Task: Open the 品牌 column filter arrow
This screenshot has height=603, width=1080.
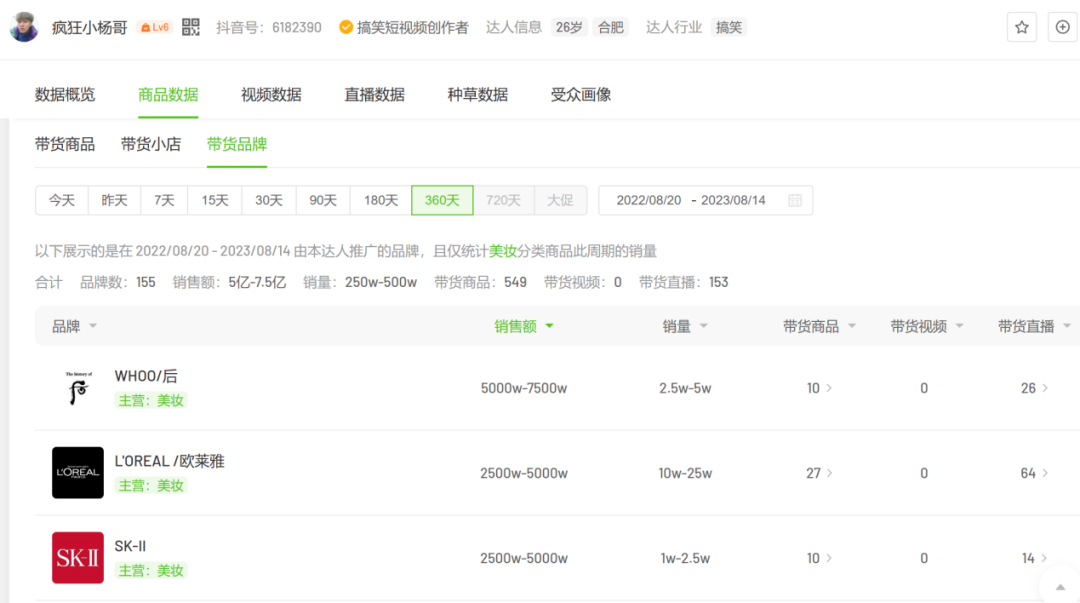Action: (93, 326)
